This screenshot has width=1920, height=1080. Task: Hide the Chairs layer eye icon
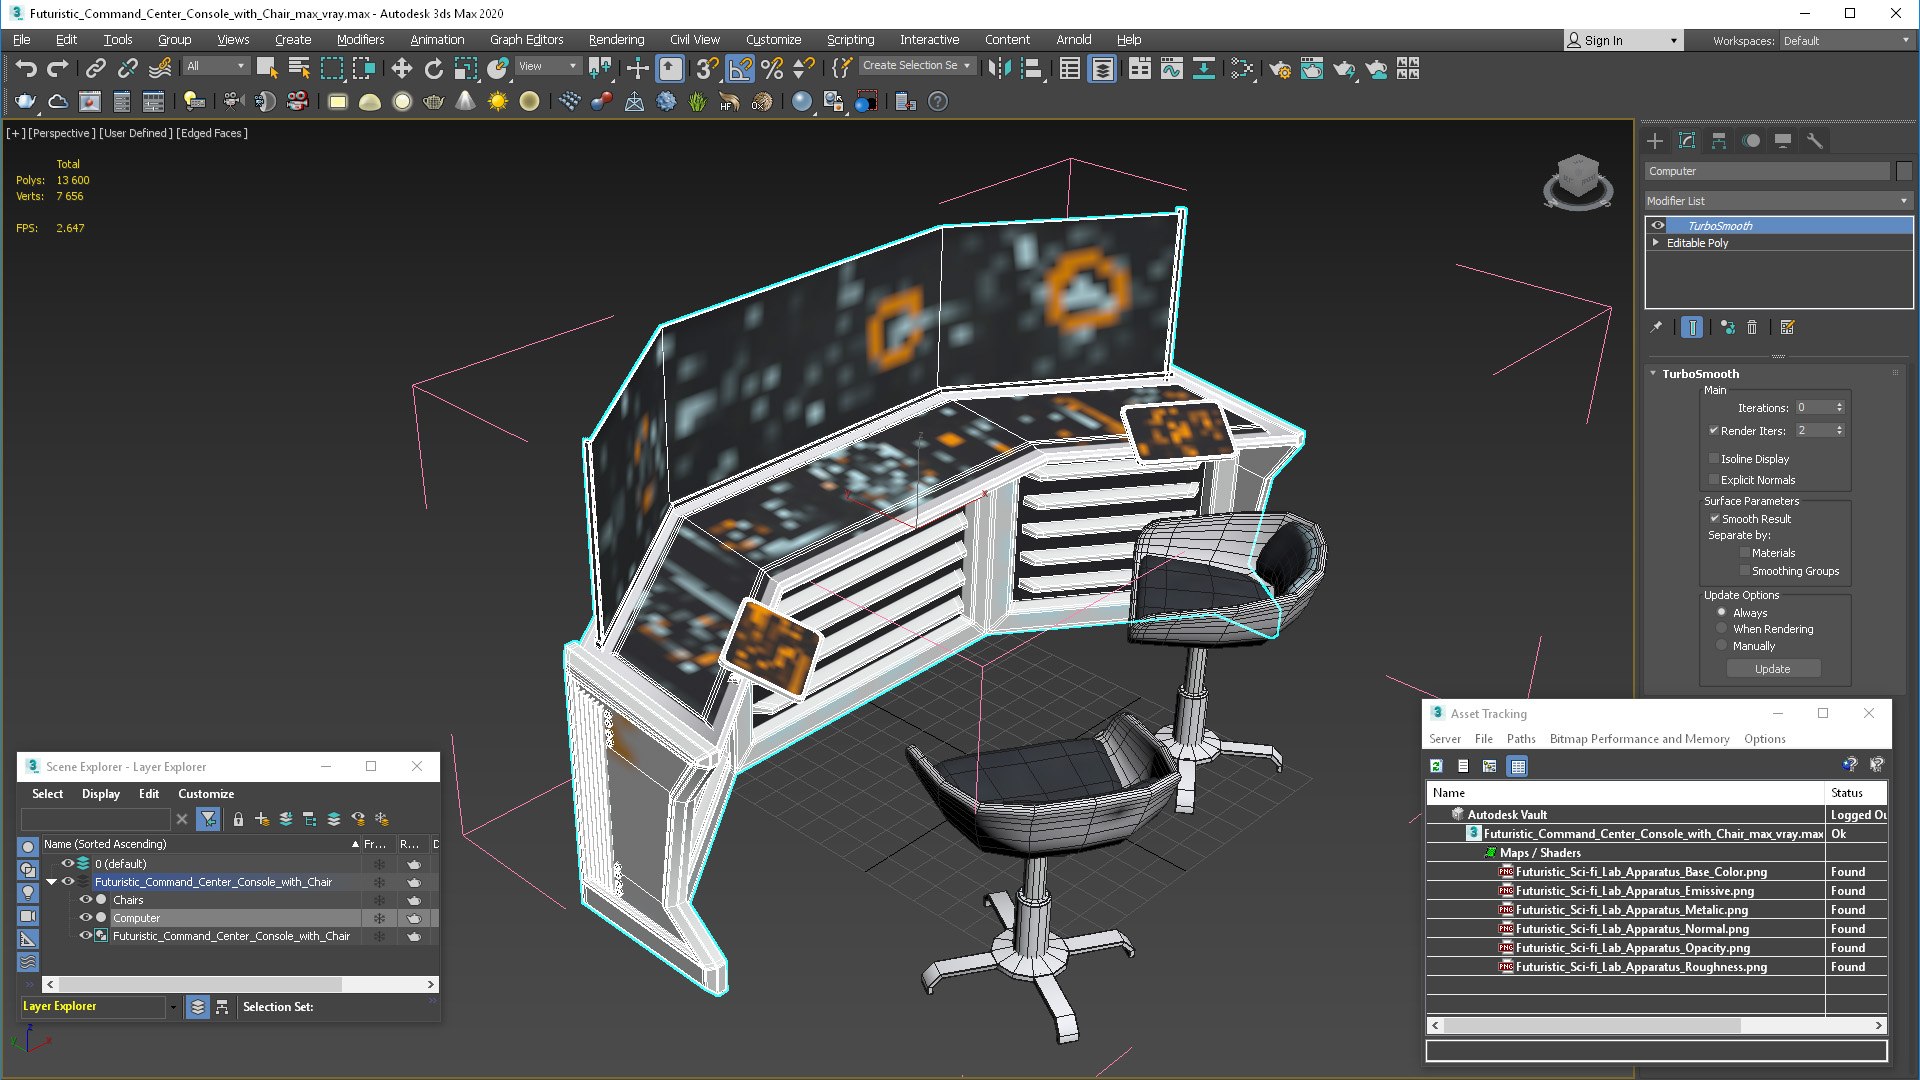point(86,900)
